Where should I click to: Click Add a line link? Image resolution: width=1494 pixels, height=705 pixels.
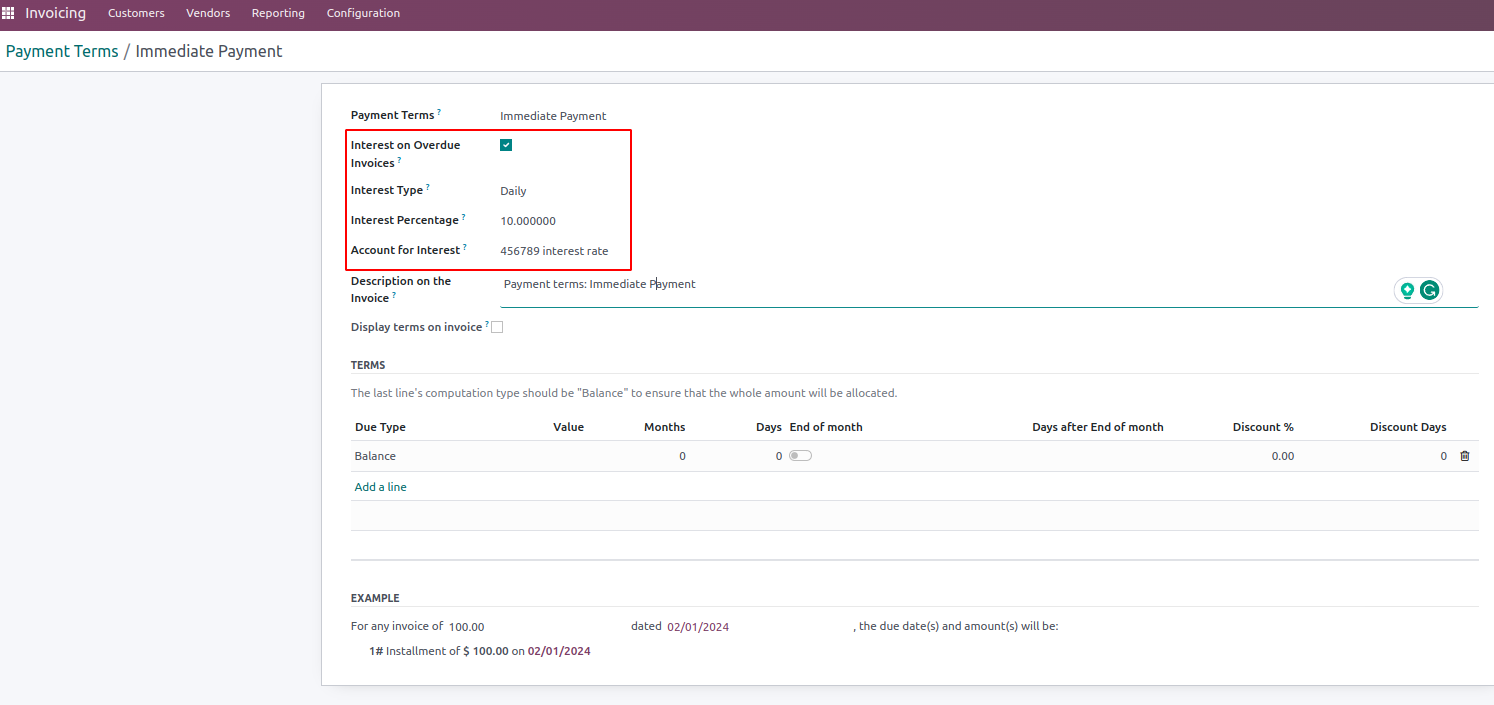click(380, 487)
